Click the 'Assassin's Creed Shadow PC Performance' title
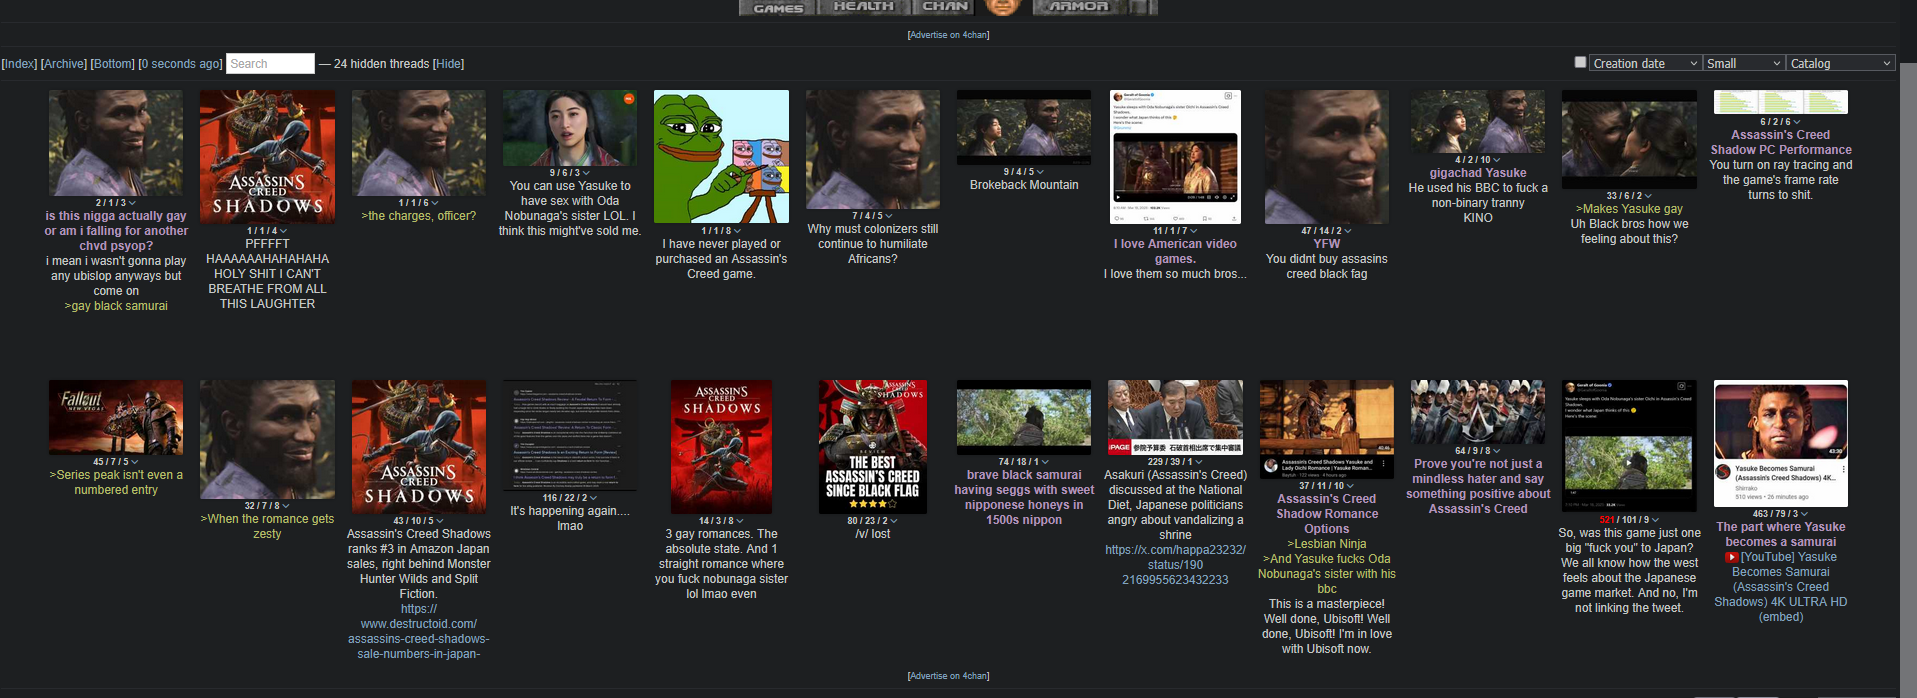 pyautogui.click(x=1780, y=142)
